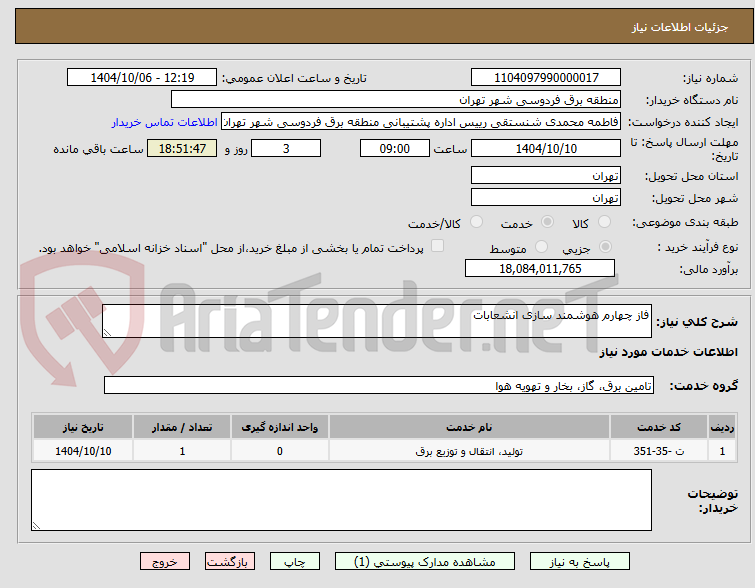This screenshot has height=588, width=755.
Task: Click the کد خدمت column header
Action: click(659, 427)
